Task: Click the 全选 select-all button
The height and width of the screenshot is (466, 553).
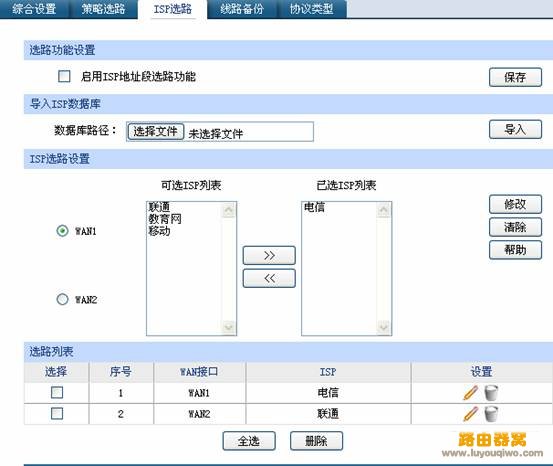Action: point(249,441)
